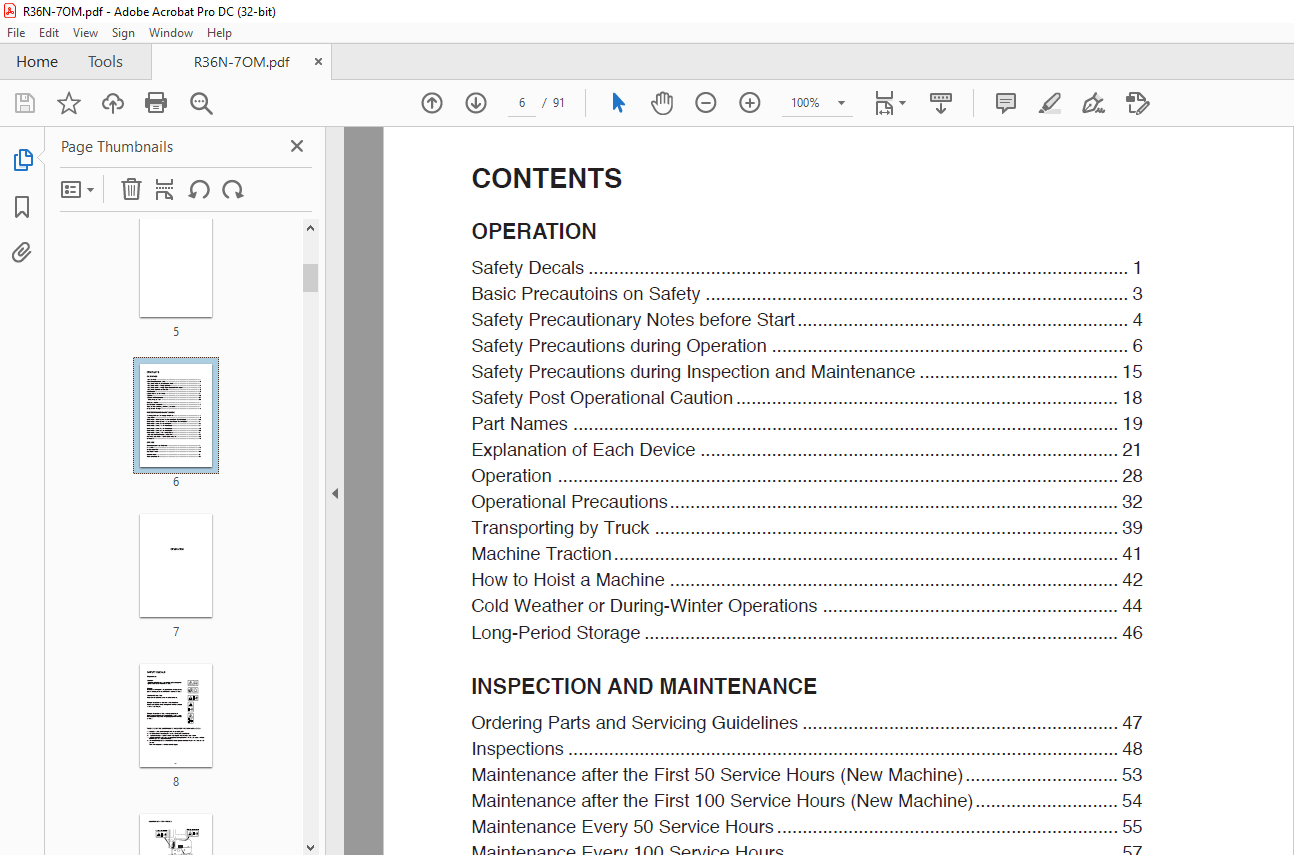Open the Edit menu
Image resolution: width=1294 pixels, height=855 pixels.
(x=49, y=33)
